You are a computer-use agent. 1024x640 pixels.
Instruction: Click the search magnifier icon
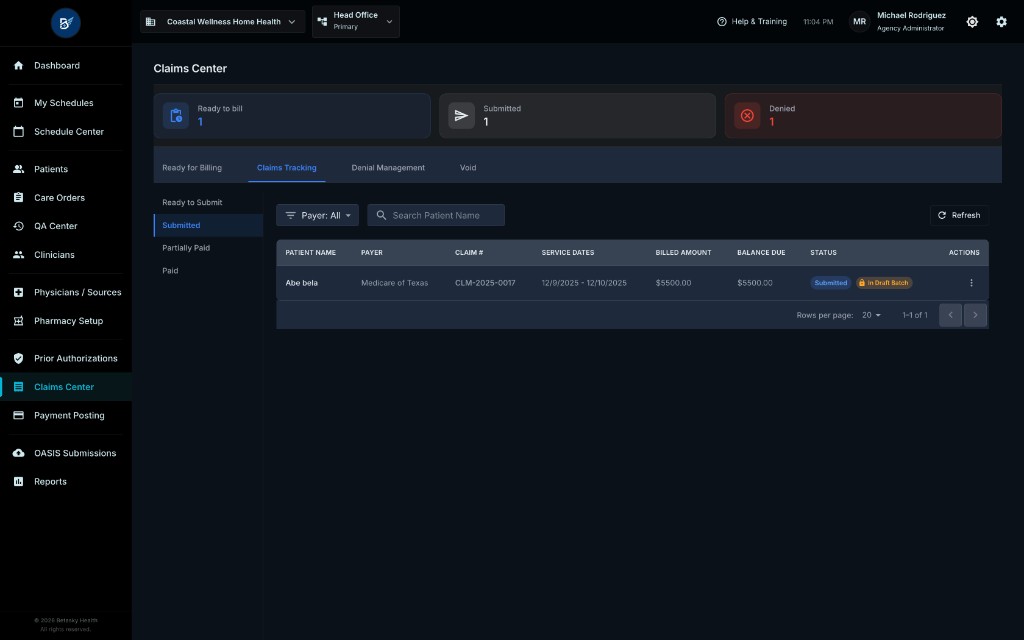point(381,215)
